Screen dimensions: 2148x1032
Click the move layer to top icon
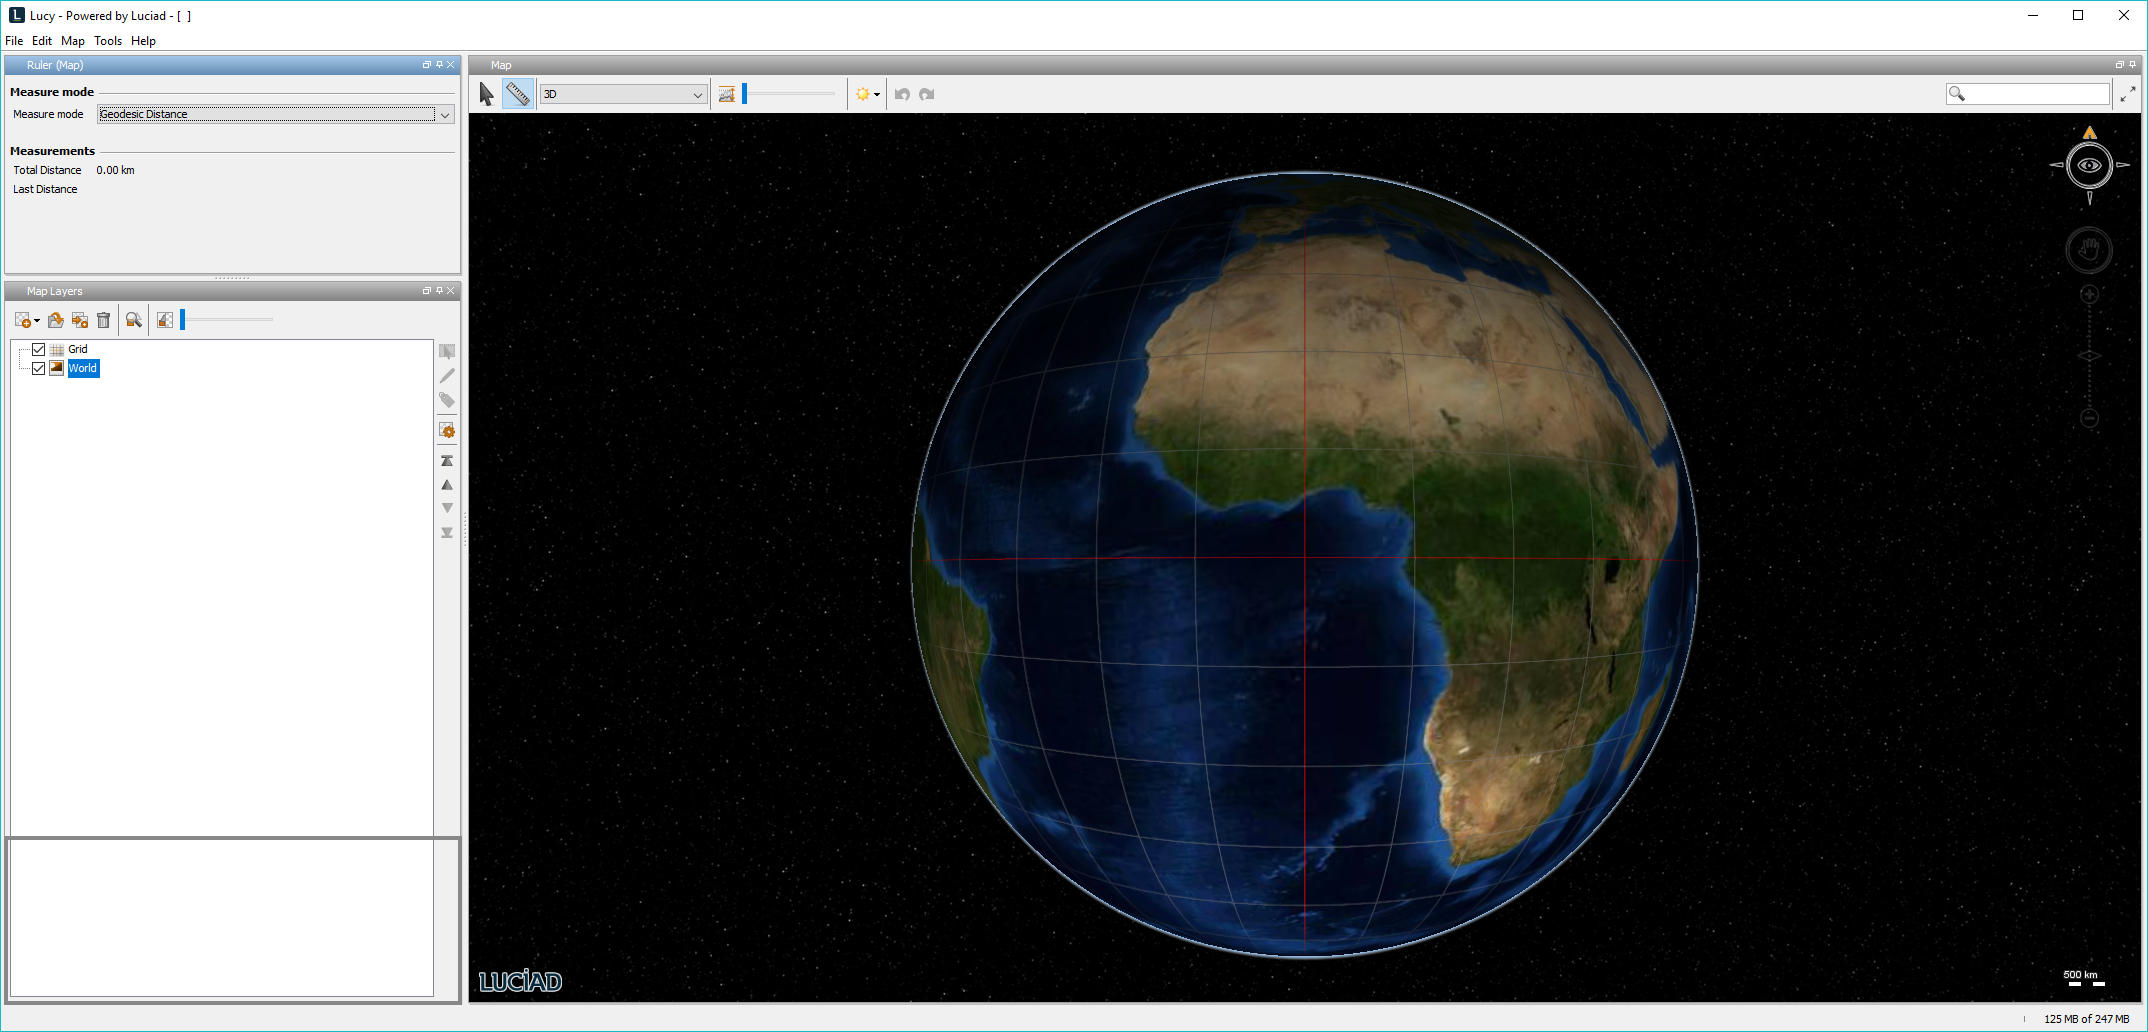[447, 461]
